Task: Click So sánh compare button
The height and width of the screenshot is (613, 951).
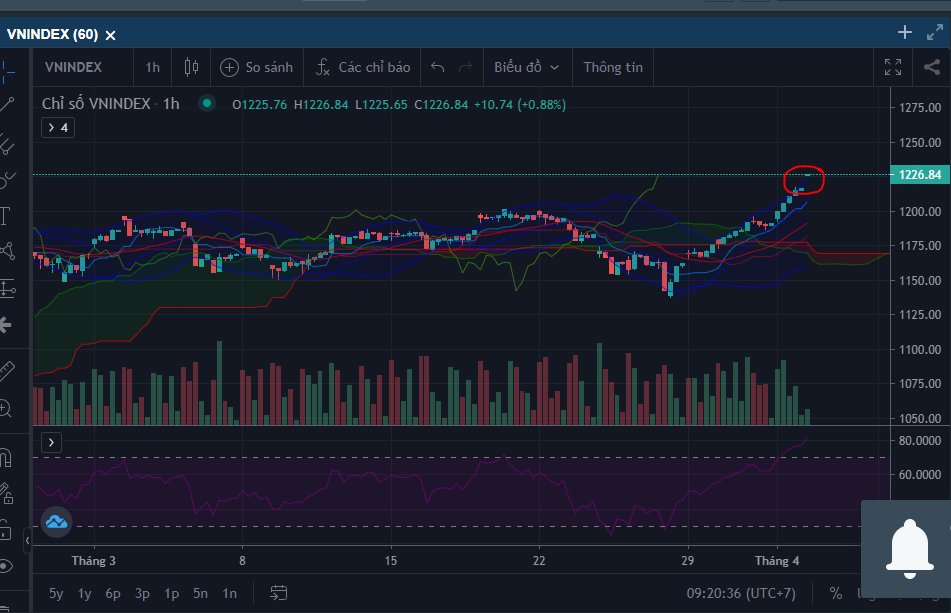Action: click(x=257, y=67)
